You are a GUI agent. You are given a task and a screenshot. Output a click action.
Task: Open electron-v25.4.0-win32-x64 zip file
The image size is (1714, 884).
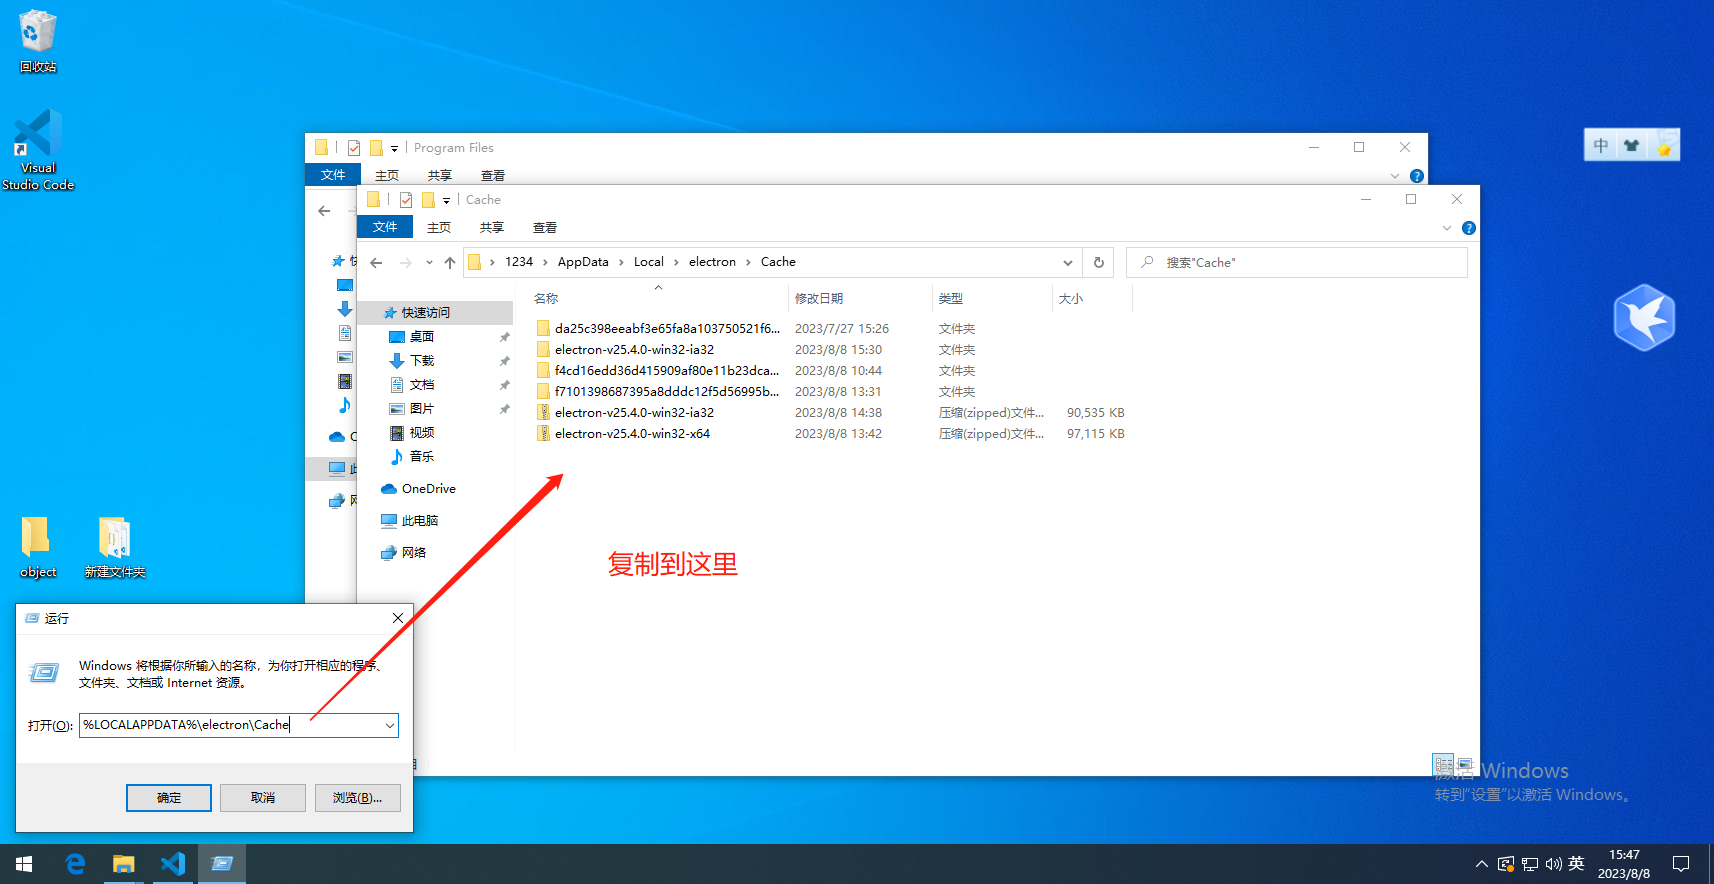pyautogui.click(x=632, y=434)
